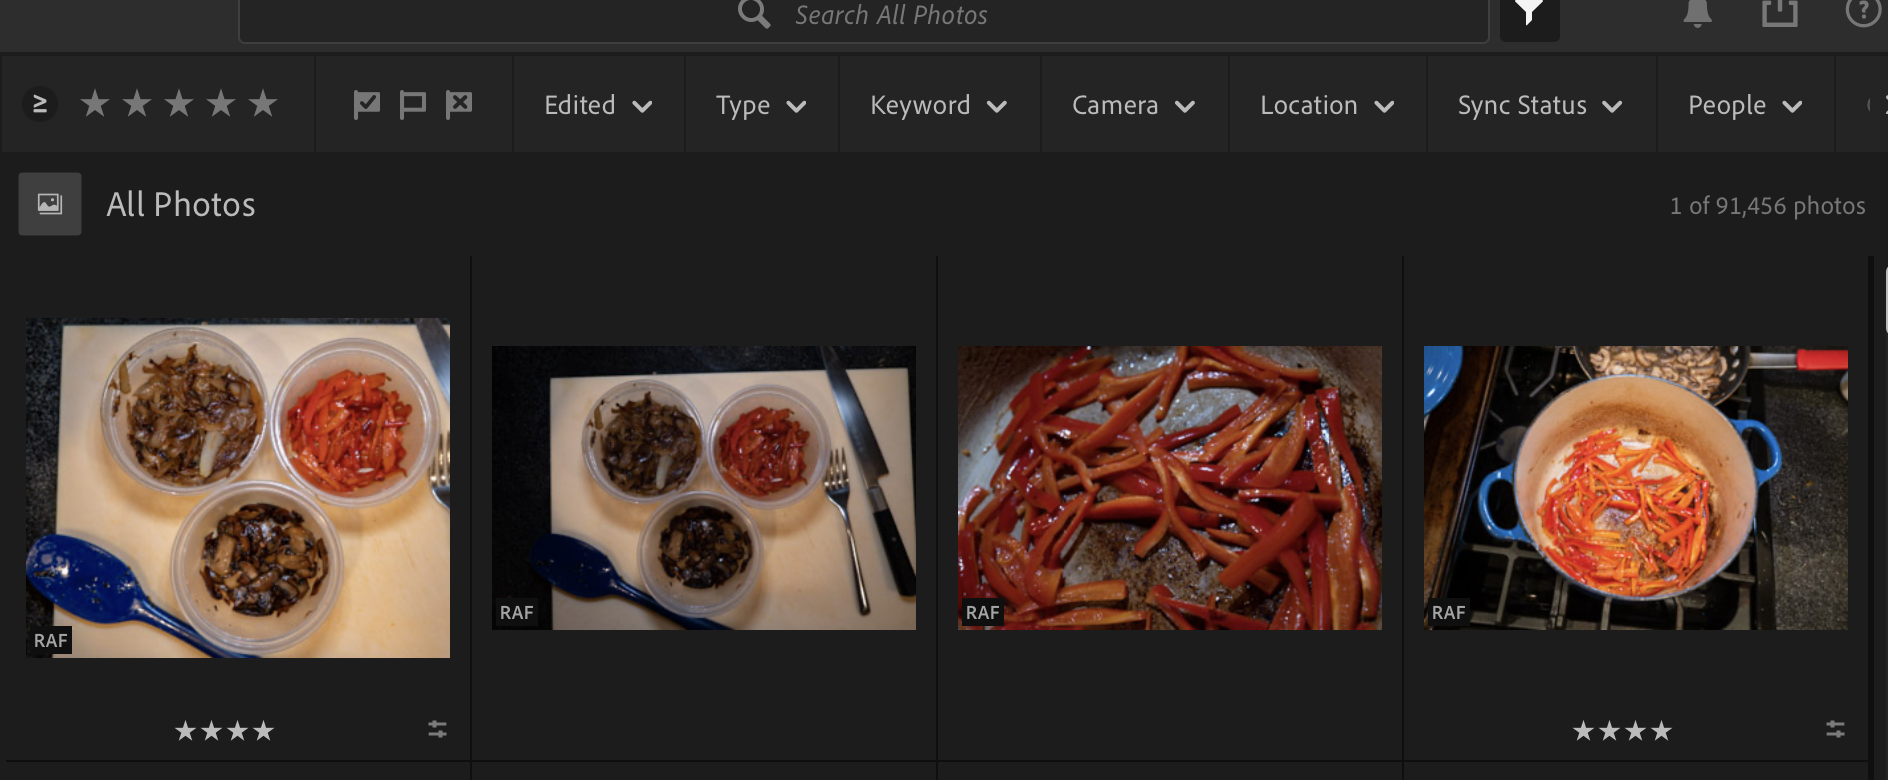Filter by five star rating
The width and height of the screenshot is (1888, 780).
click(263, 104)
